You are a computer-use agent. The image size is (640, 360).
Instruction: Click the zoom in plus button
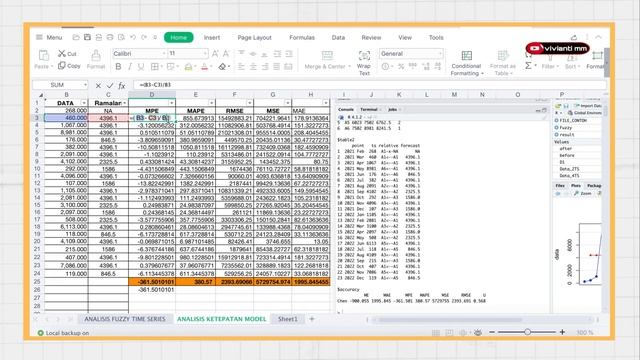tap(562, 332)
